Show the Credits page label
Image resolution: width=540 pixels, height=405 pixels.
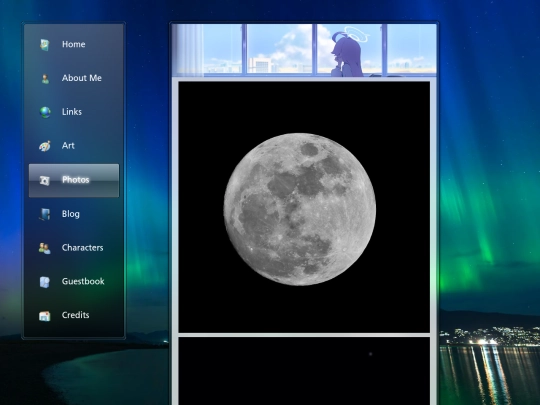pos(75,315)
